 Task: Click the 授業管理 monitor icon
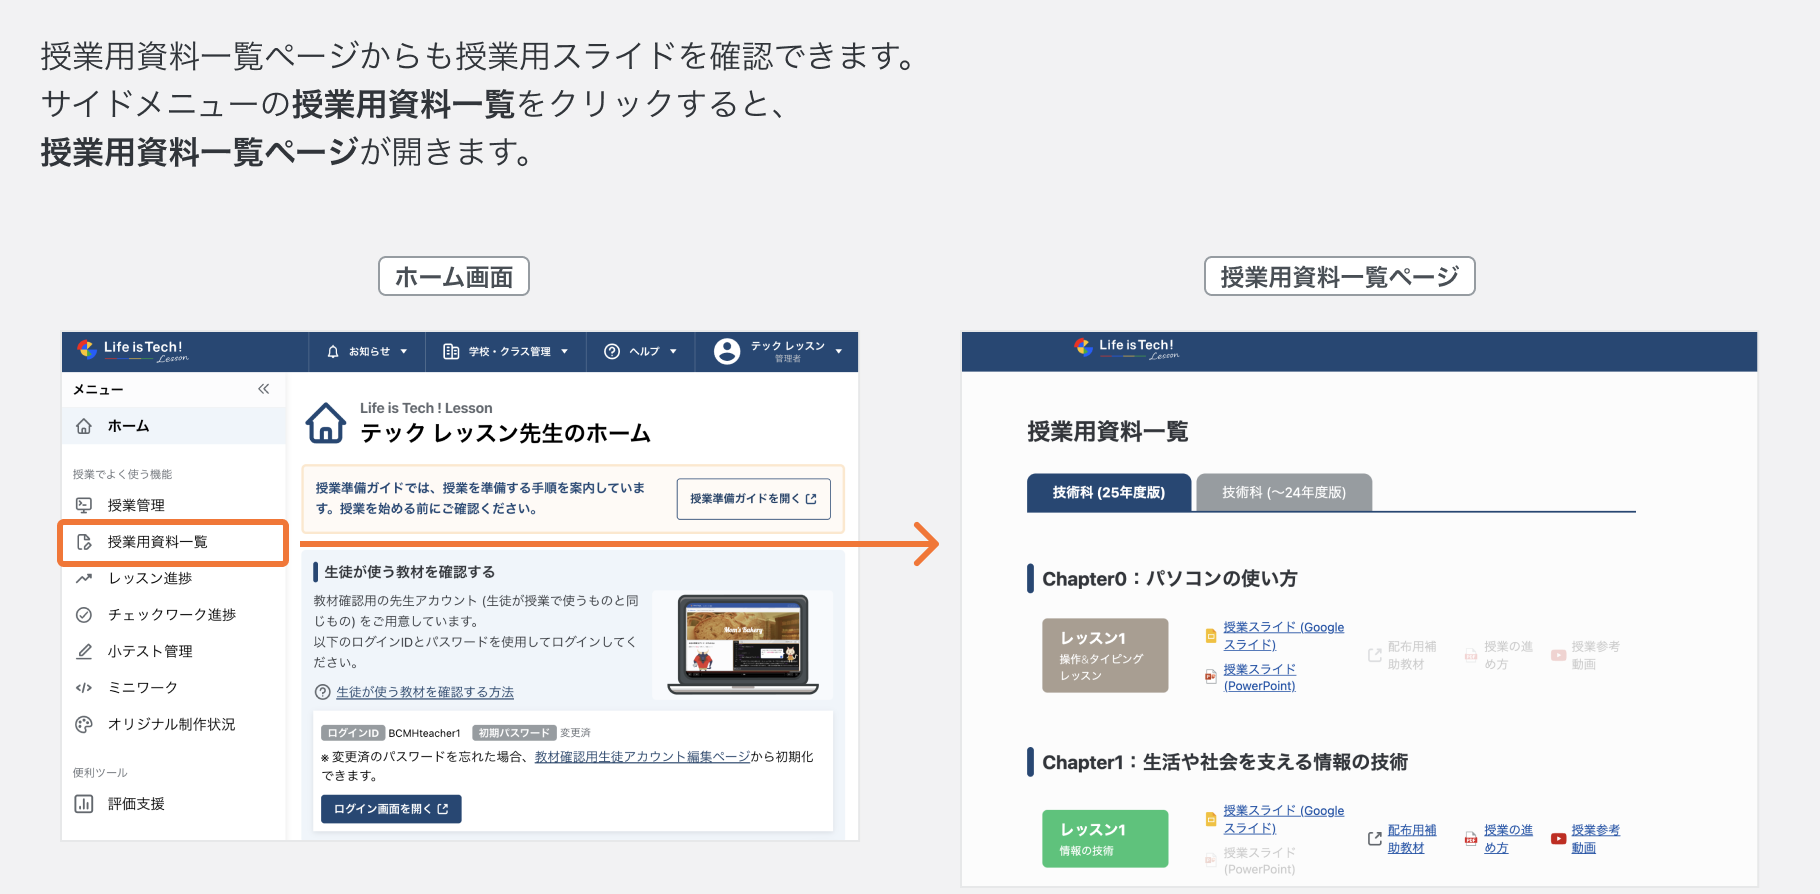coord(84,505)
